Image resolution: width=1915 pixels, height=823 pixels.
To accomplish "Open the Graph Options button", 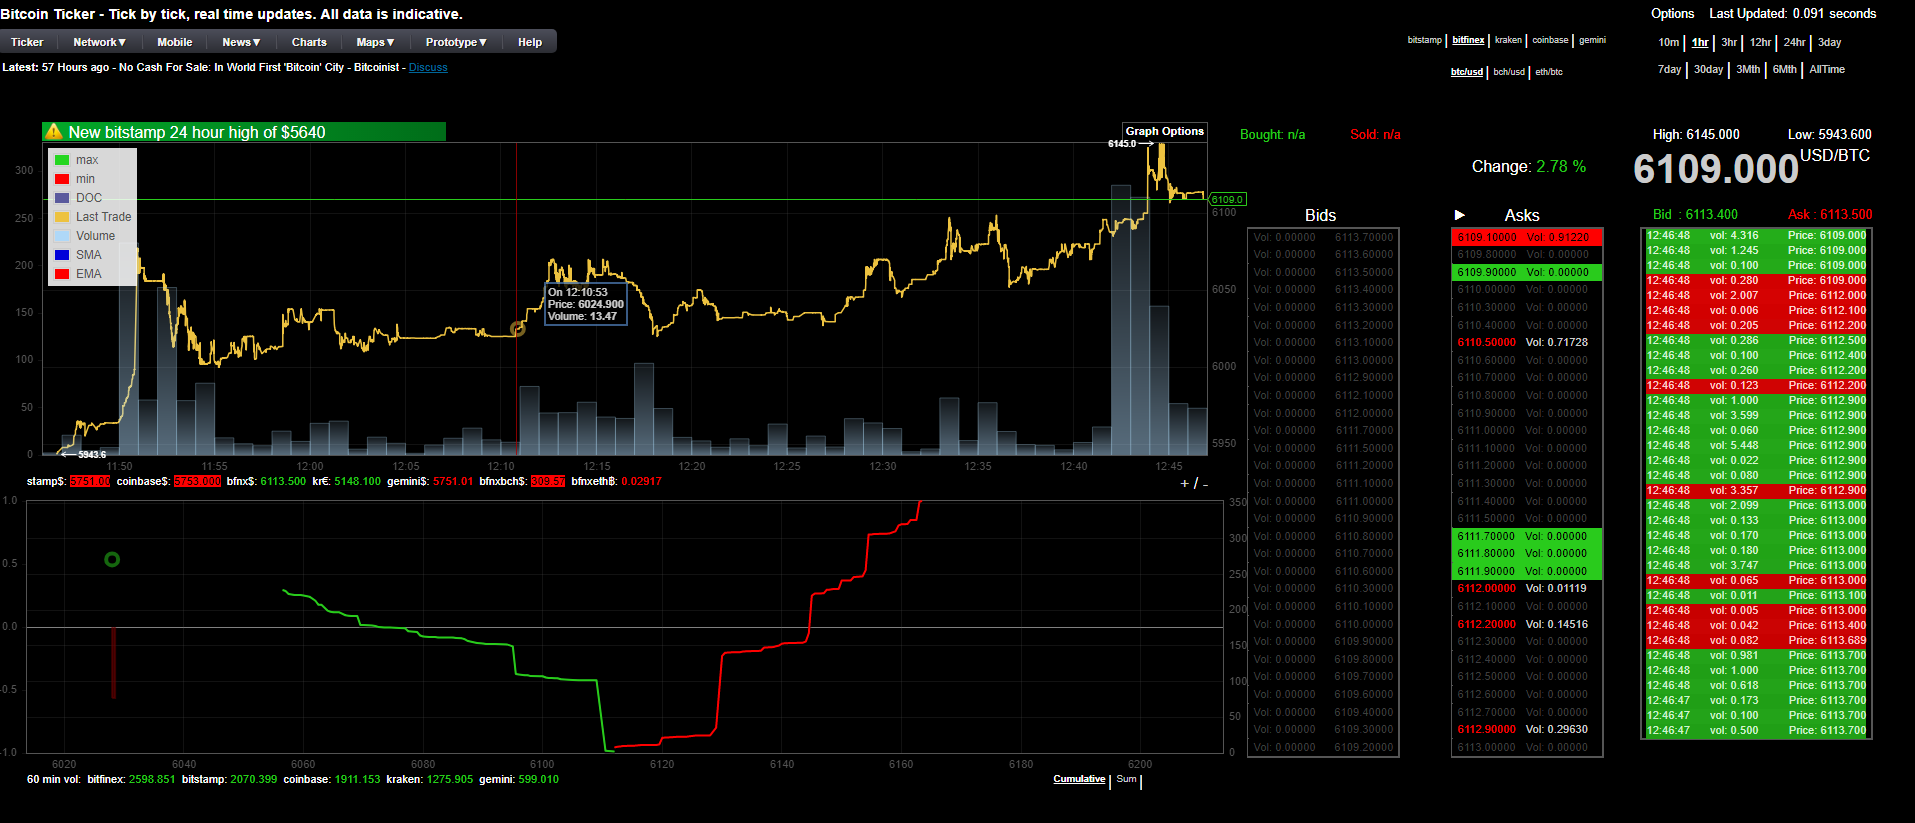I will coord(1165,131).
